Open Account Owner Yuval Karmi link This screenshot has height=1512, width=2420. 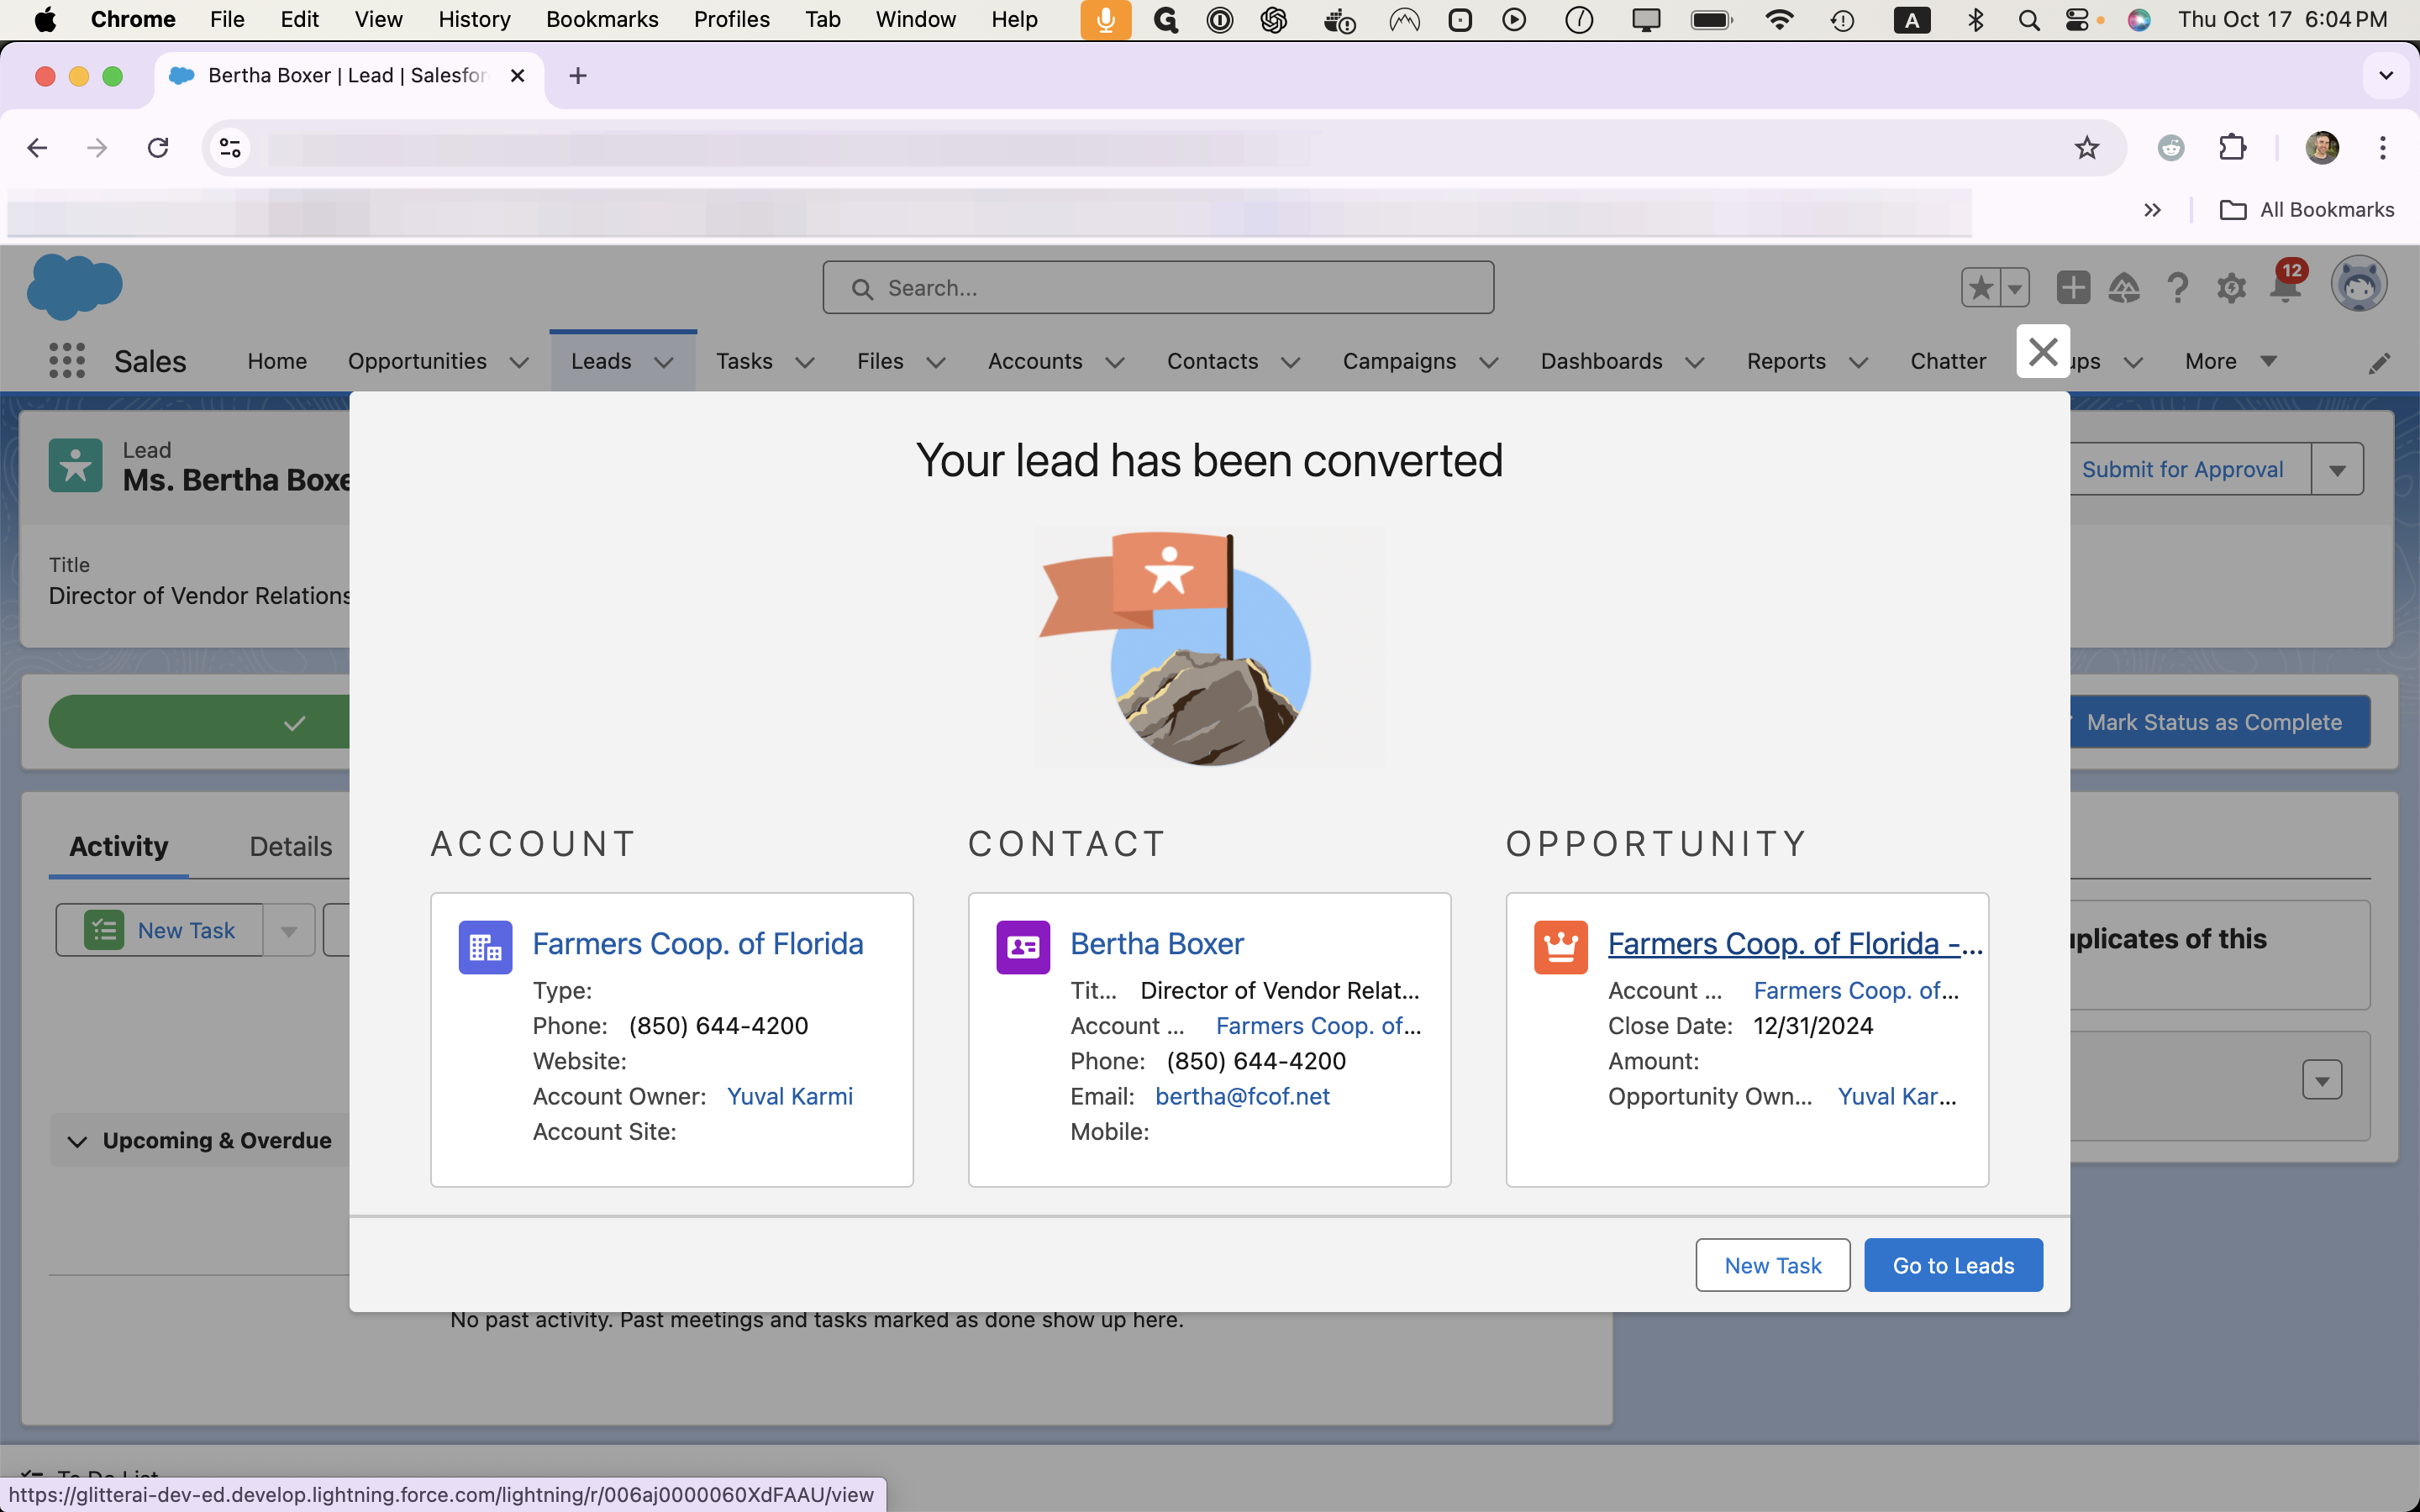pyautogui.click(x=790, y=1096)
